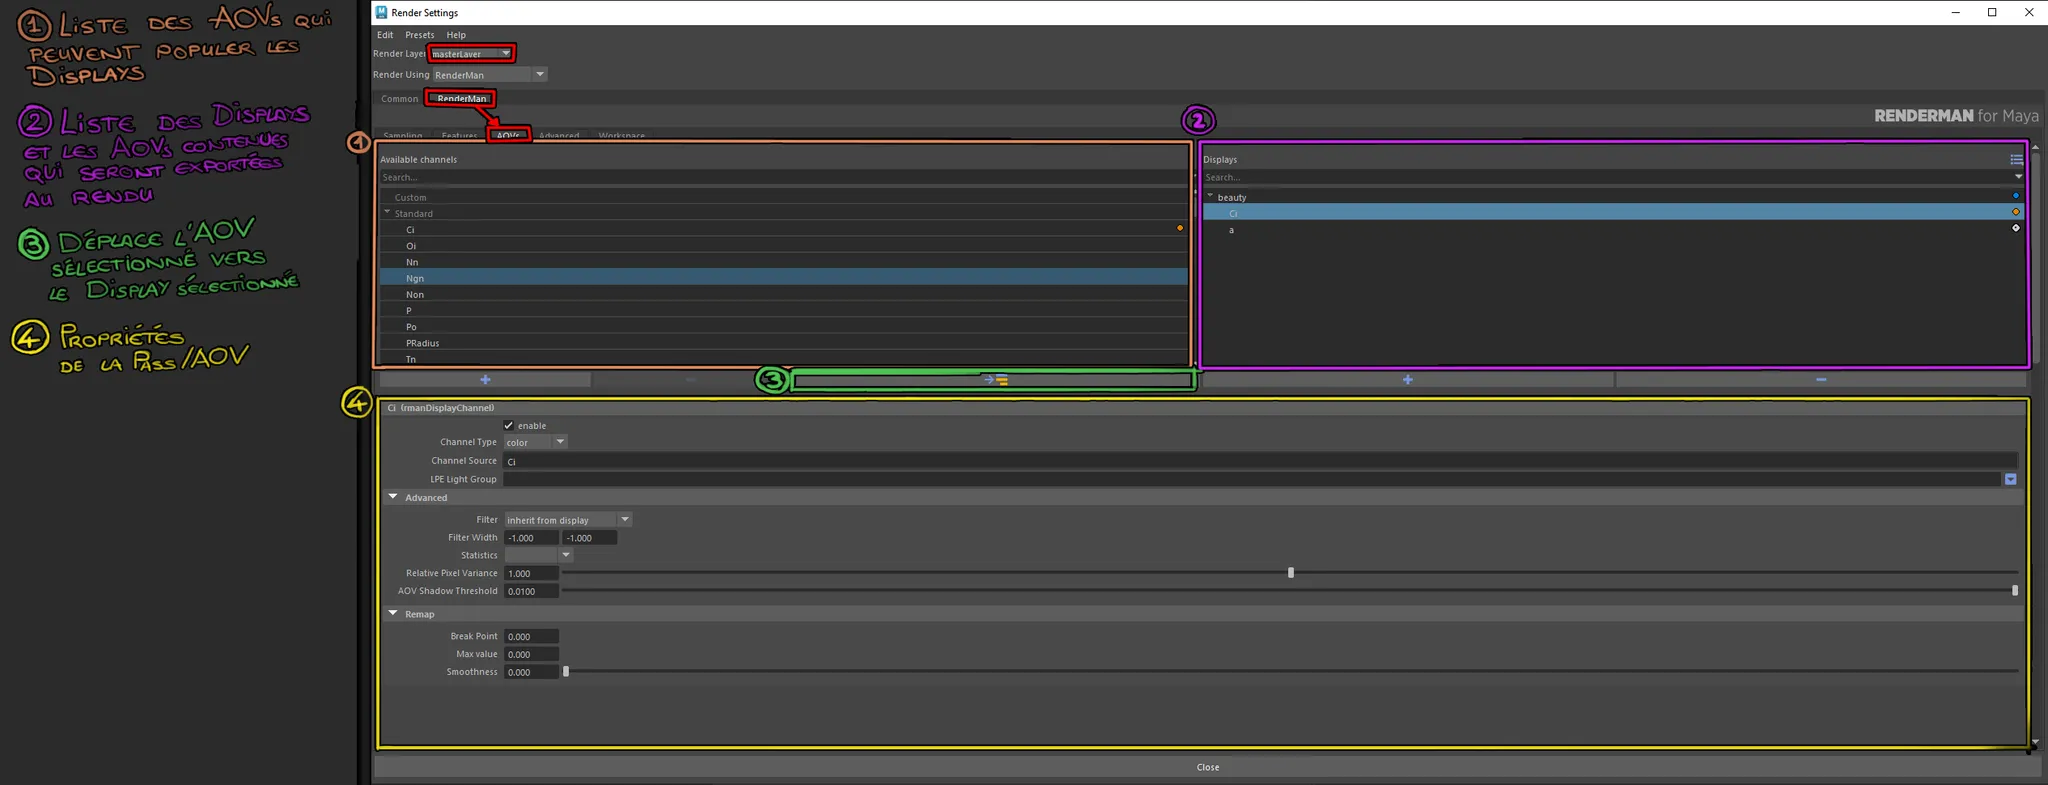Open the Displays list options icon
Screen dimensions: 2048x785
(2016, 160)
